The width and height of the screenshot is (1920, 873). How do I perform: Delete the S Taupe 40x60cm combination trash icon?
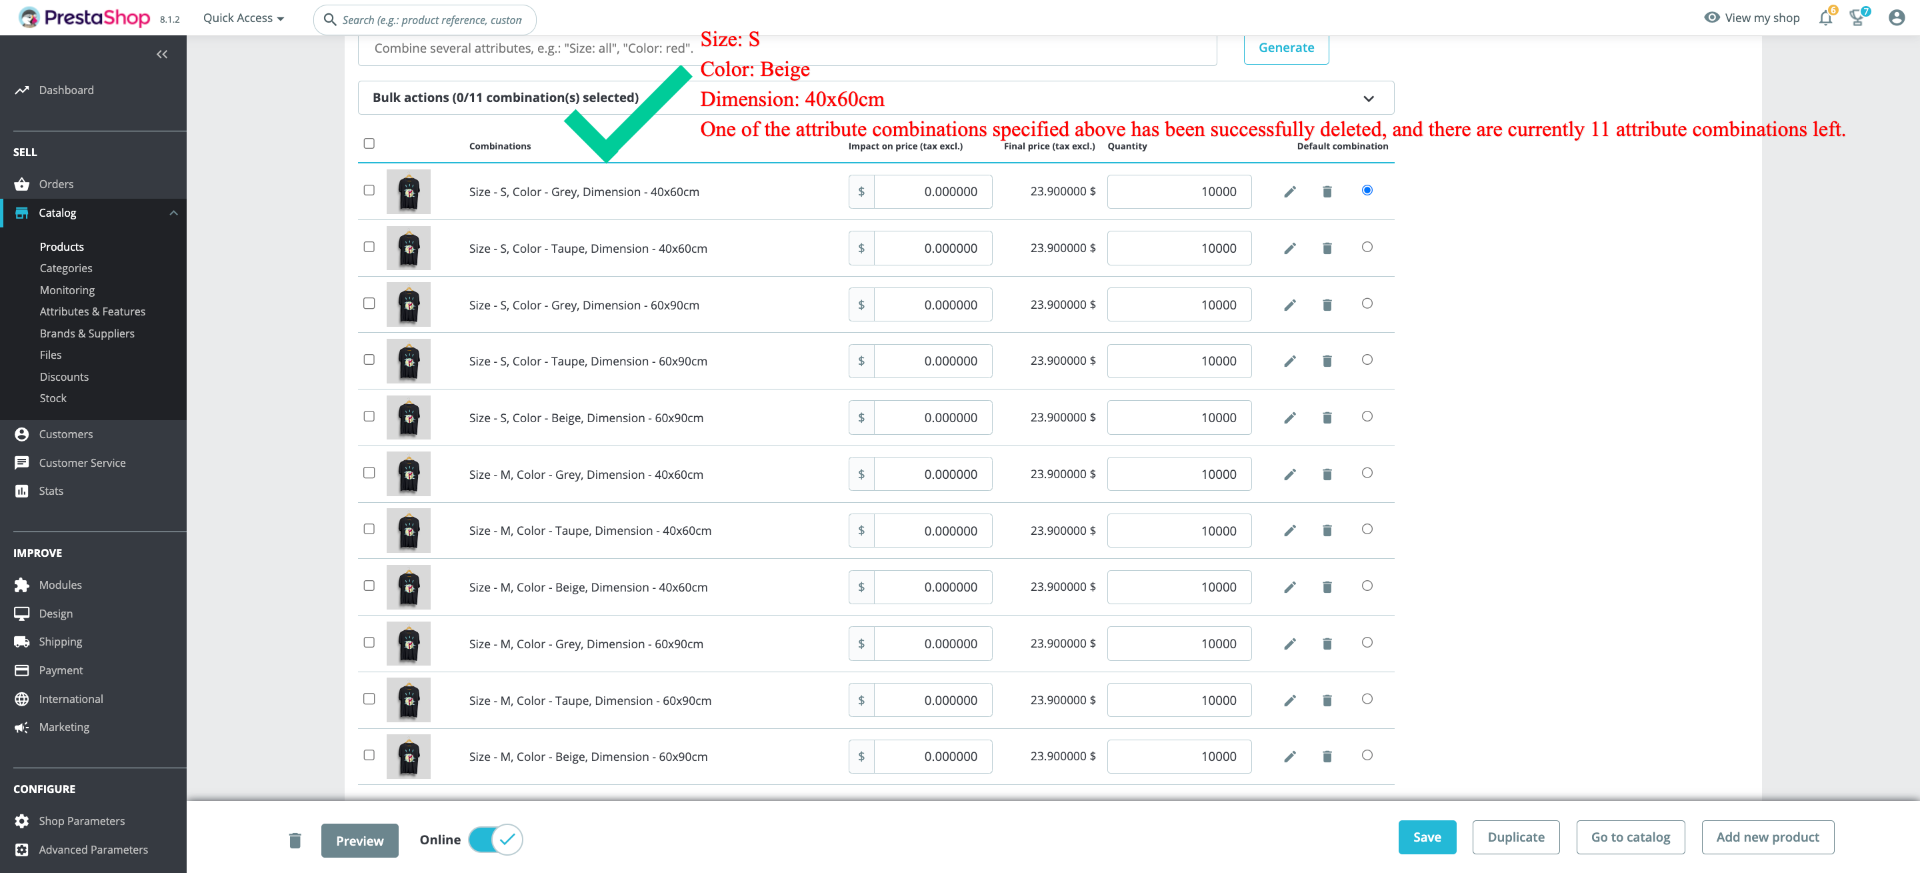click(1327, 248)
